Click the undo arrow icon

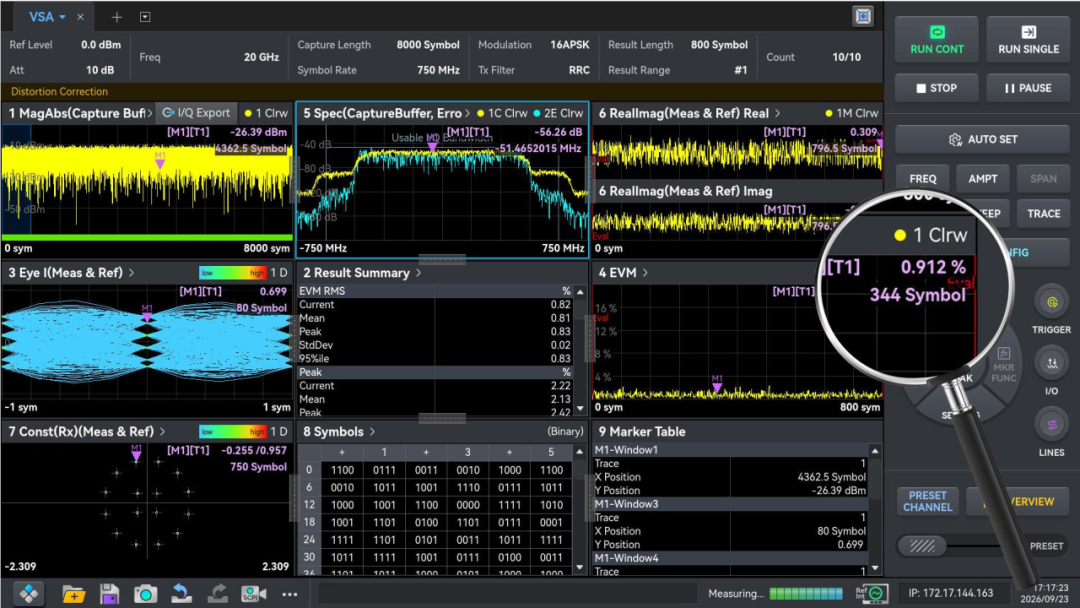pyautogui.click(x=181, y=594)
